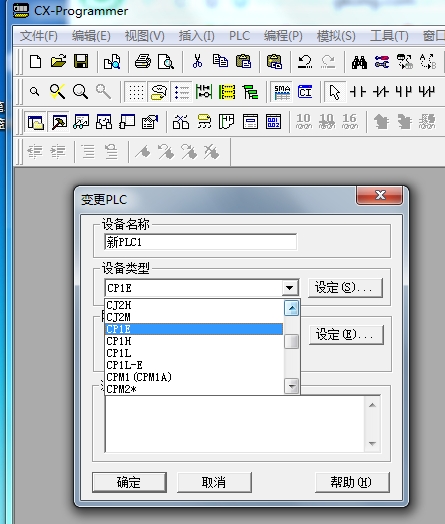Select highlighted CP1E list entry
445x524 pixels.
click(194, 329)
